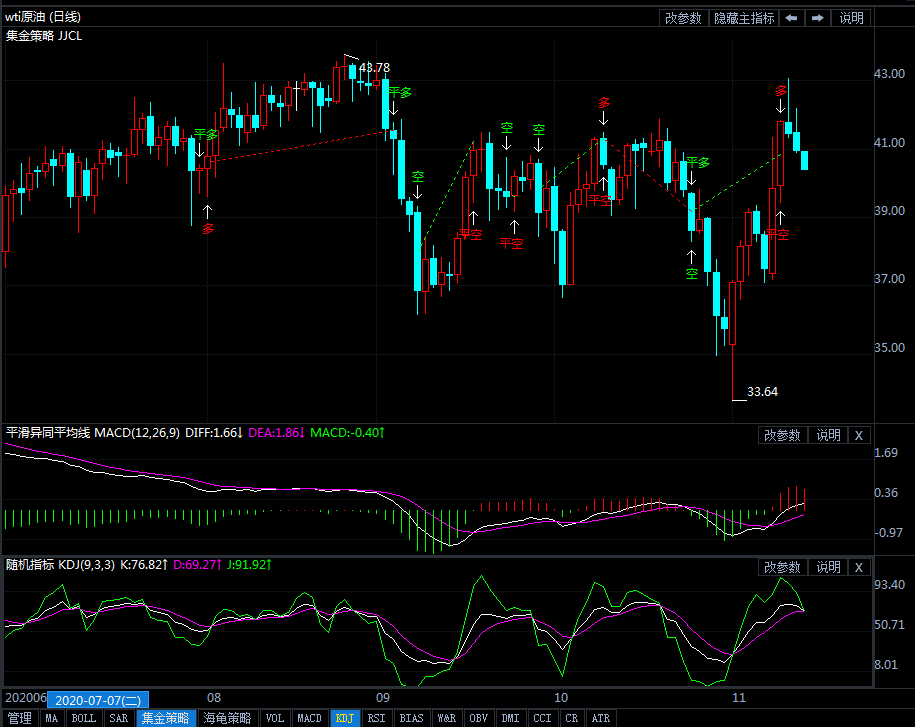915x727 pixels.
Task: Close the MACD indicator panel with X
Action: [859, 435]
